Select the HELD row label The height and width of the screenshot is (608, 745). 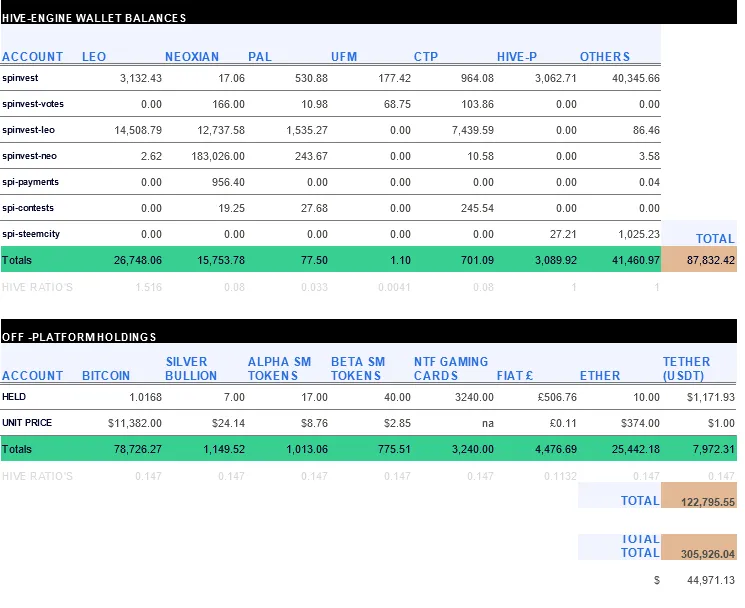pos(14,397)
